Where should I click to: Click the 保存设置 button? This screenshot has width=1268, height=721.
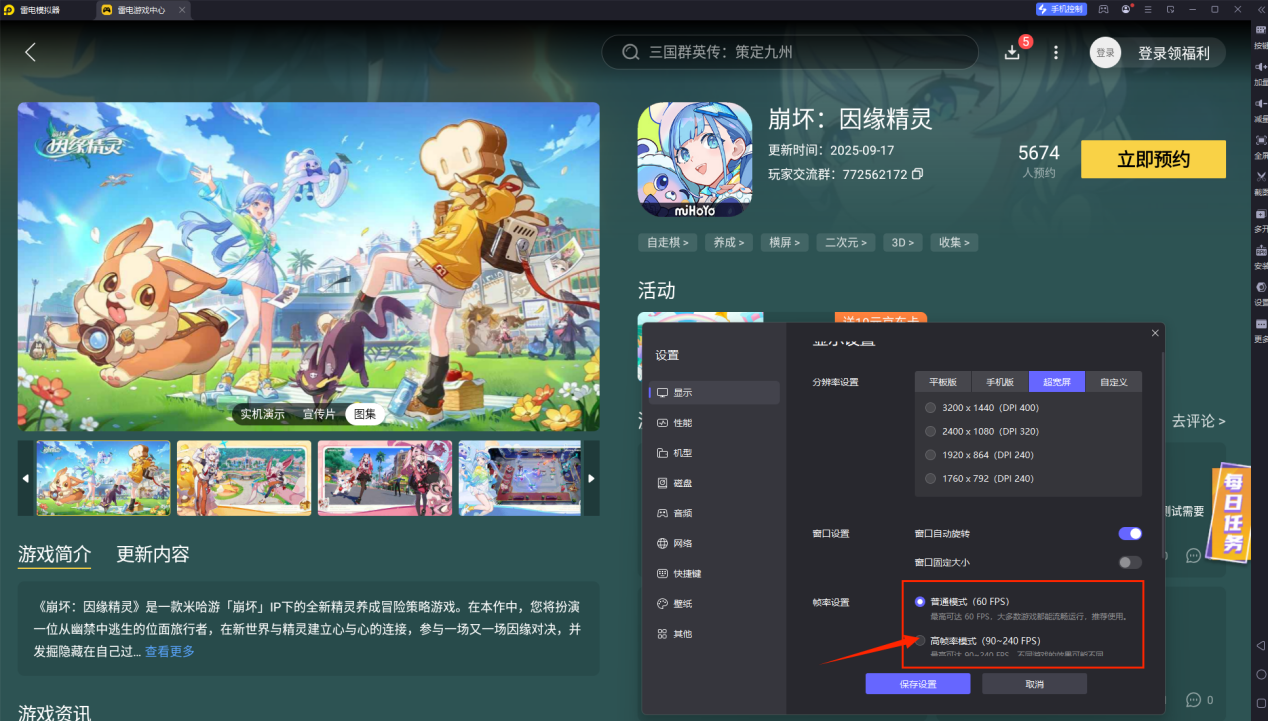[x=918, y=684]
